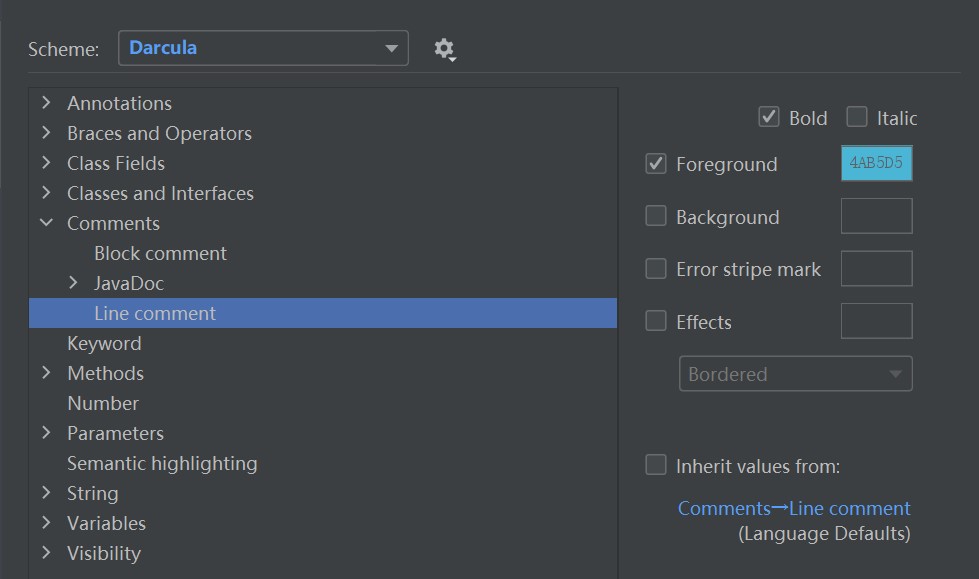
Task: Enable the Effects checkbox
Action: 656,321
